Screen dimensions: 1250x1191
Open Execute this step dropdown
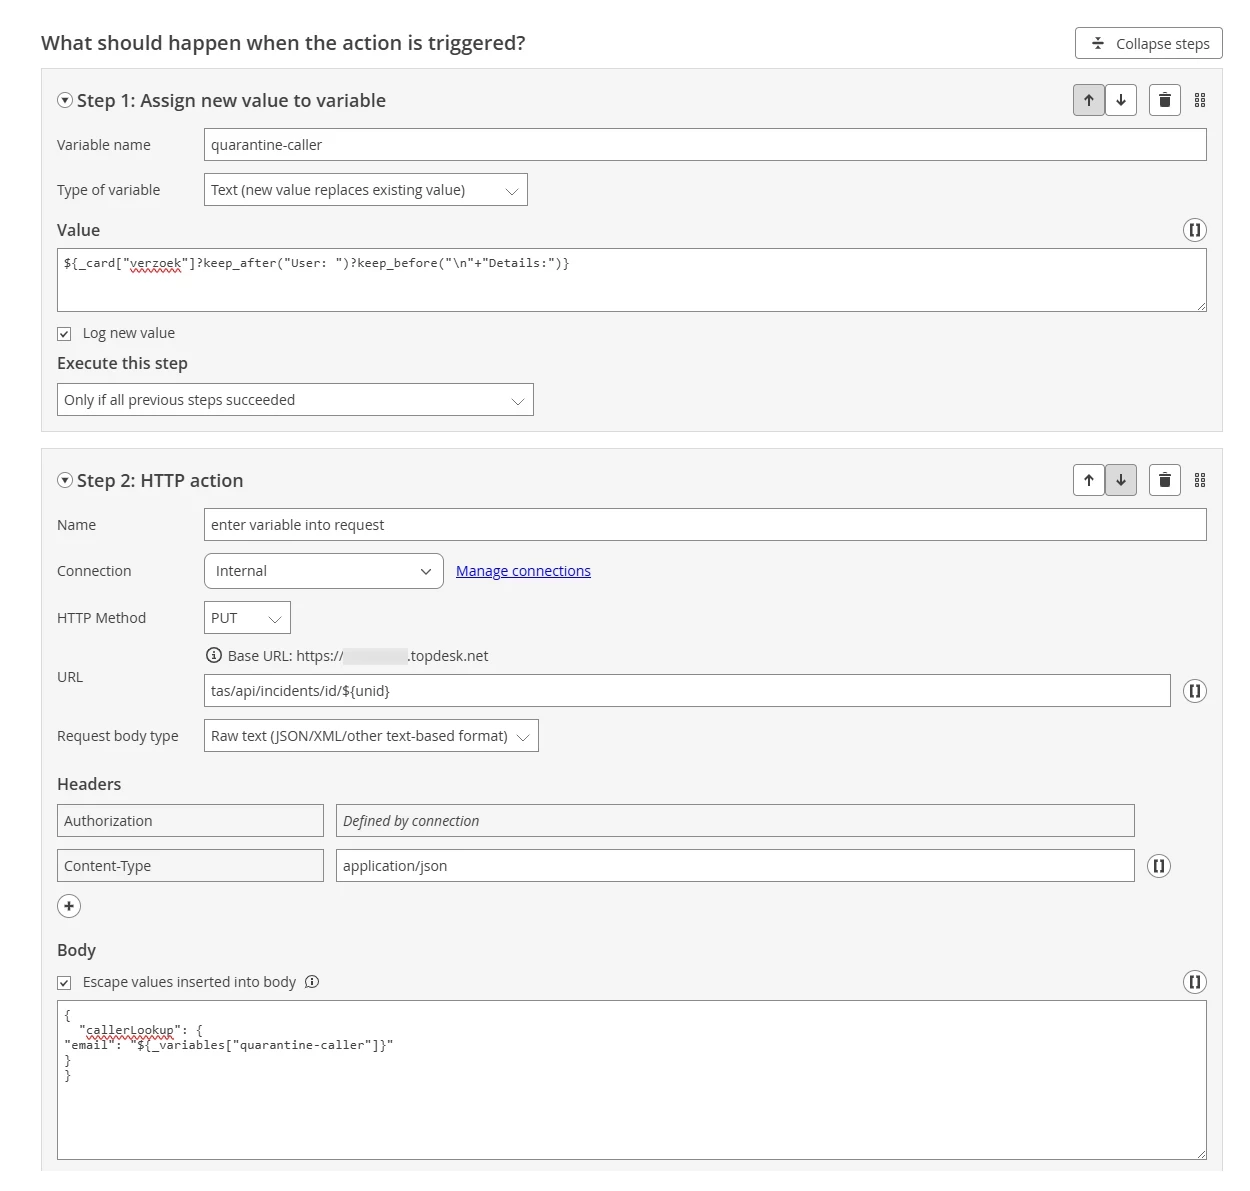coord(295,400)
